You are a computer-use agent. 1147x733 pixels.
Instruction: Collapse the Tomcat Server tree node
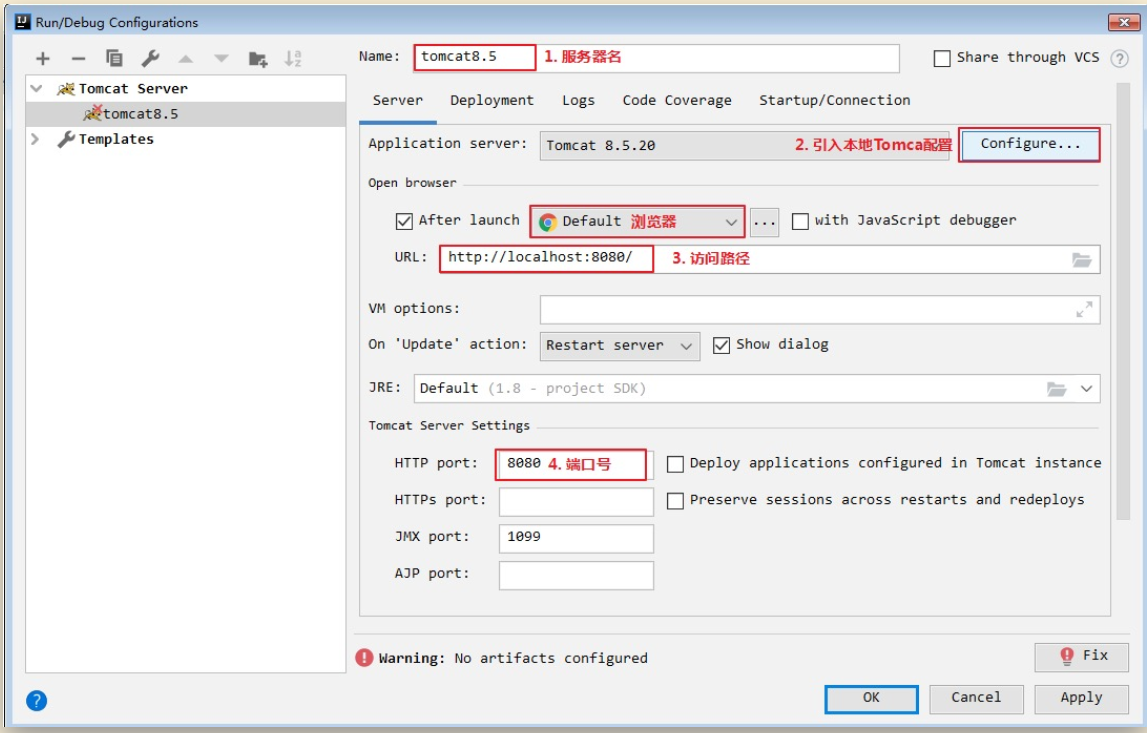tap(37, 89)
